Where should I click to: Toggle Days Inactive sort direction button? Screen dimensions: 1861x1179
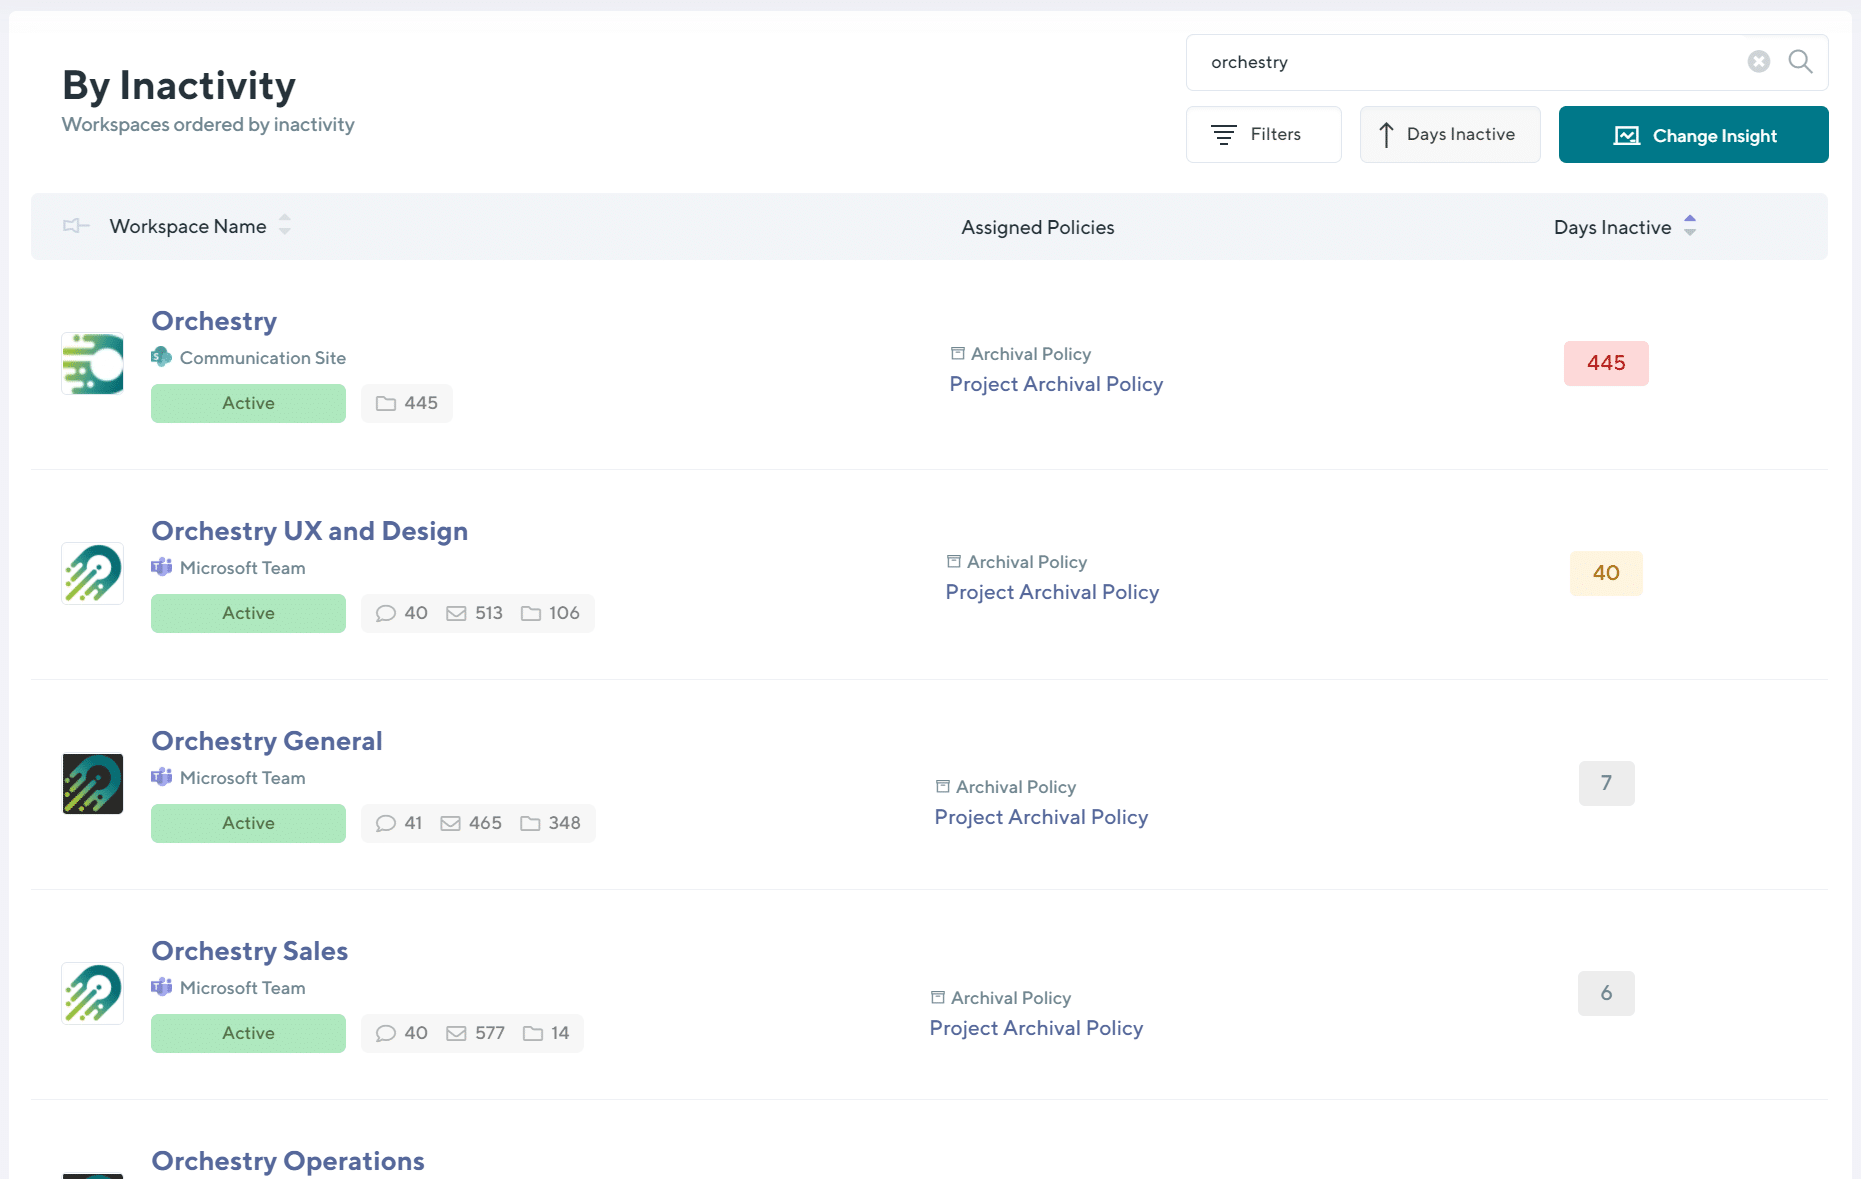click(x=1449, y=134)
